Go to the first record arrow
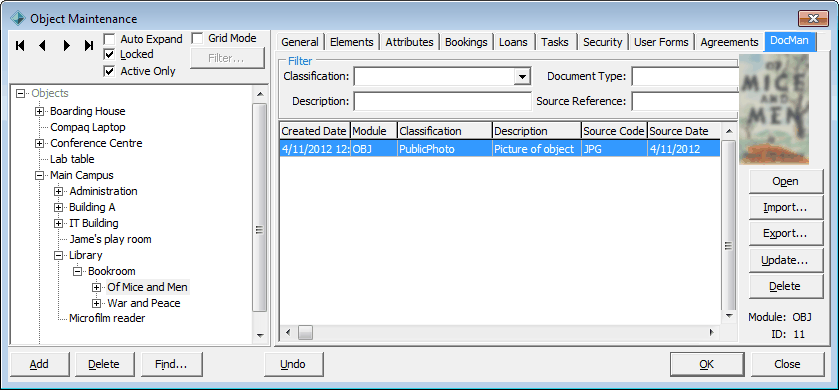This screenshot has height=390, width=839. (x=20, y=46)
